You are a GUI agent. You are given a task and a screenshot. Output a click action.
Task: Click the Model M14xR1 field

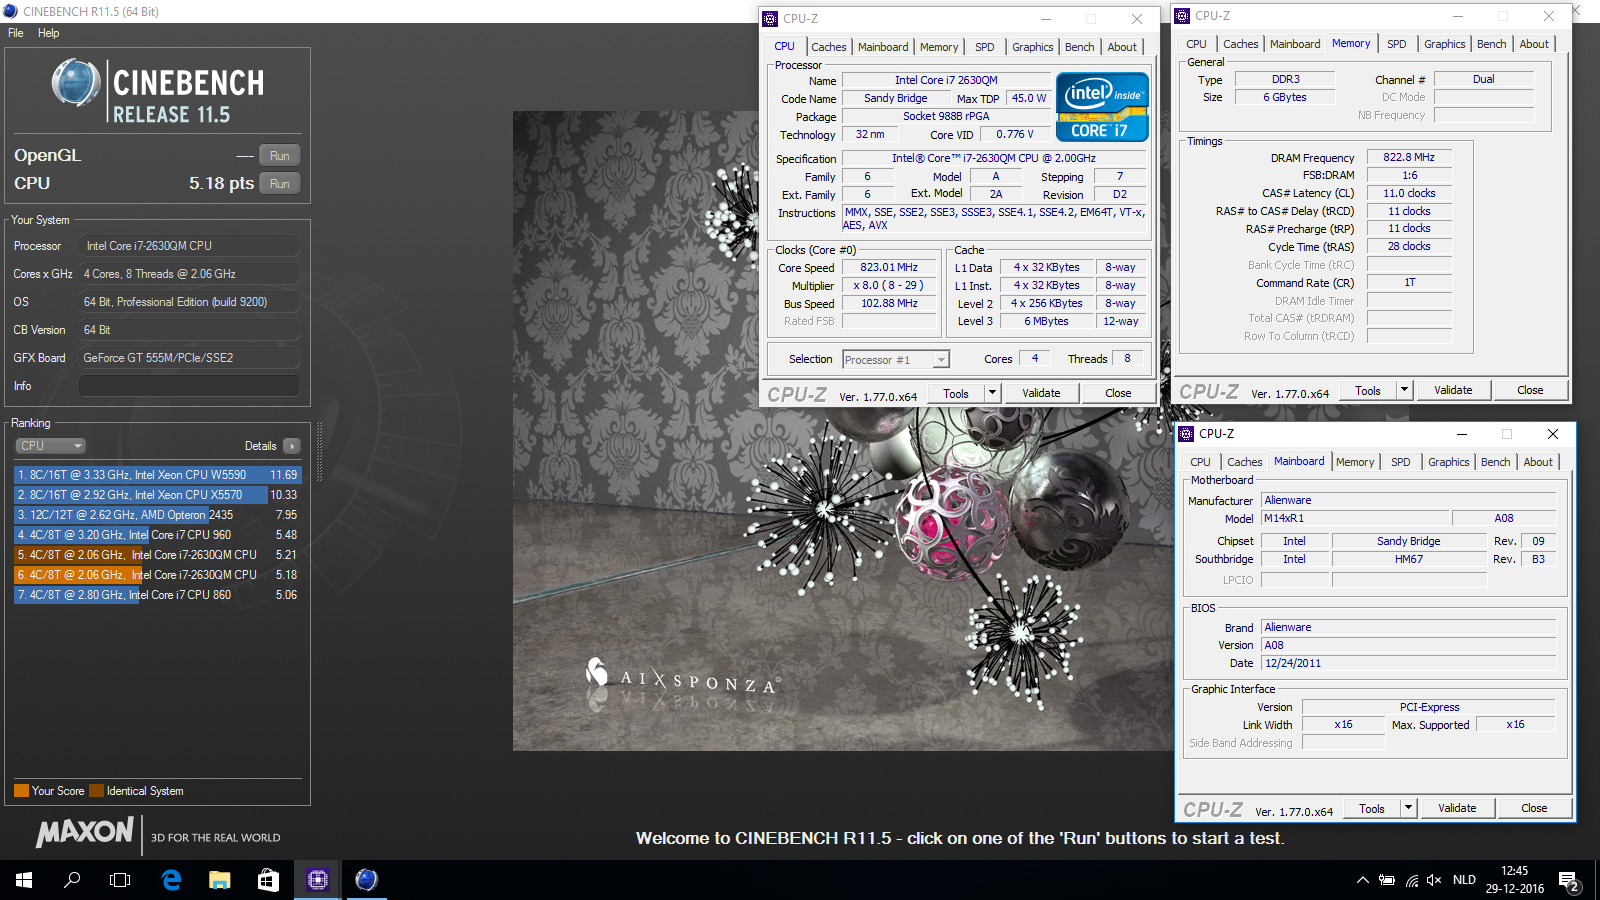(1355, 519)
